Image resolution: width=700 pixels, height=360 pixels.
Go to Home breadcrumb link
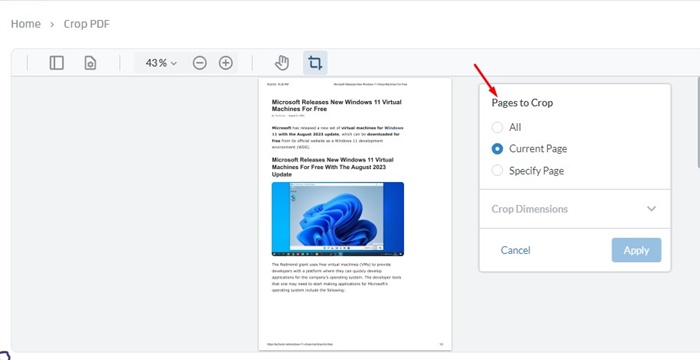25,24
